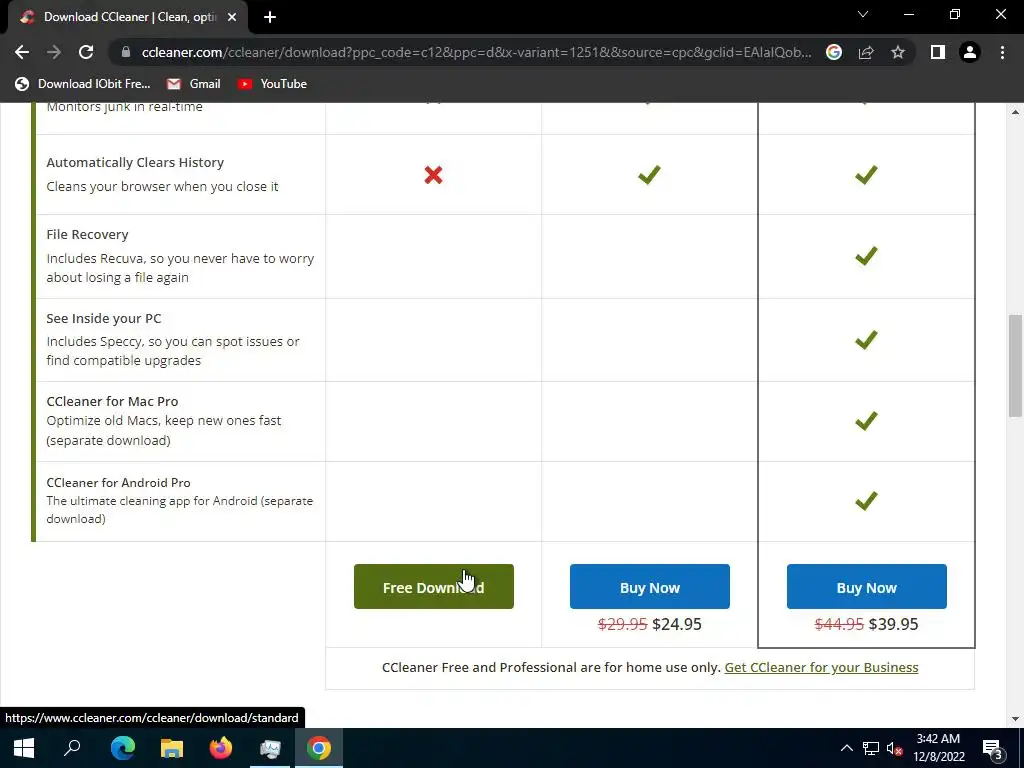Reload the CCleaner download page
1024x768 pixels.
[86, 52]
